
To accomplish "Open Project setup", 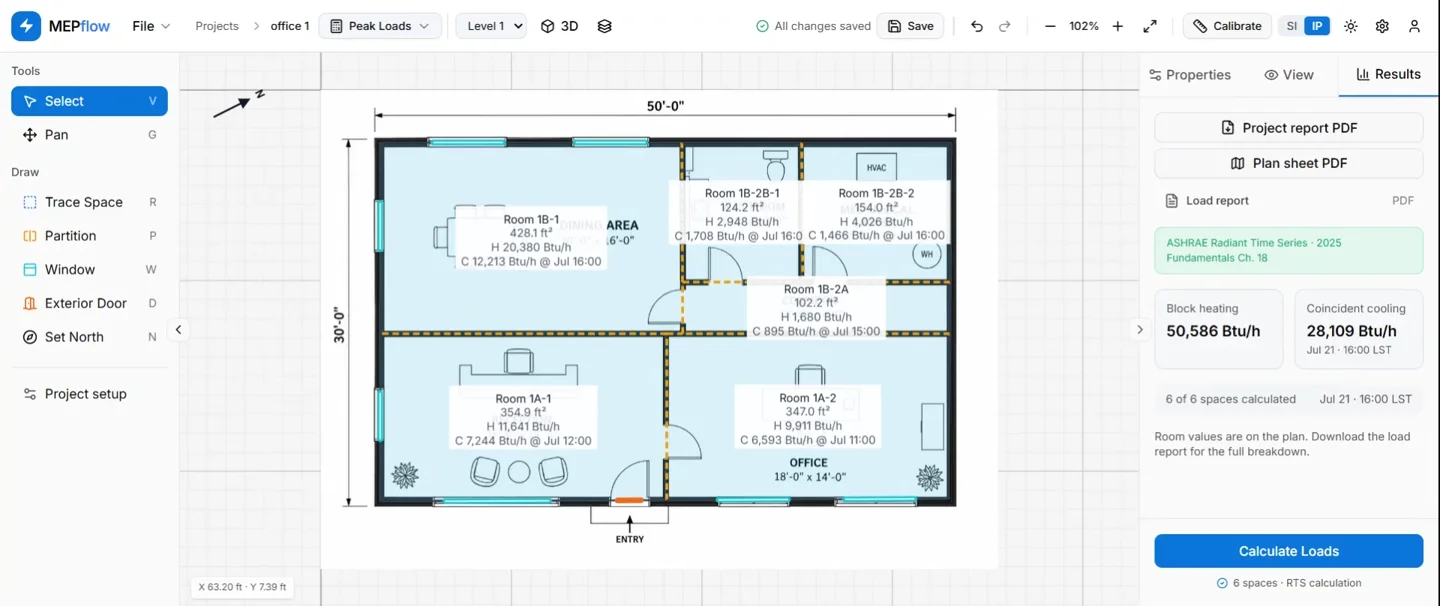I will coord(89,394).
